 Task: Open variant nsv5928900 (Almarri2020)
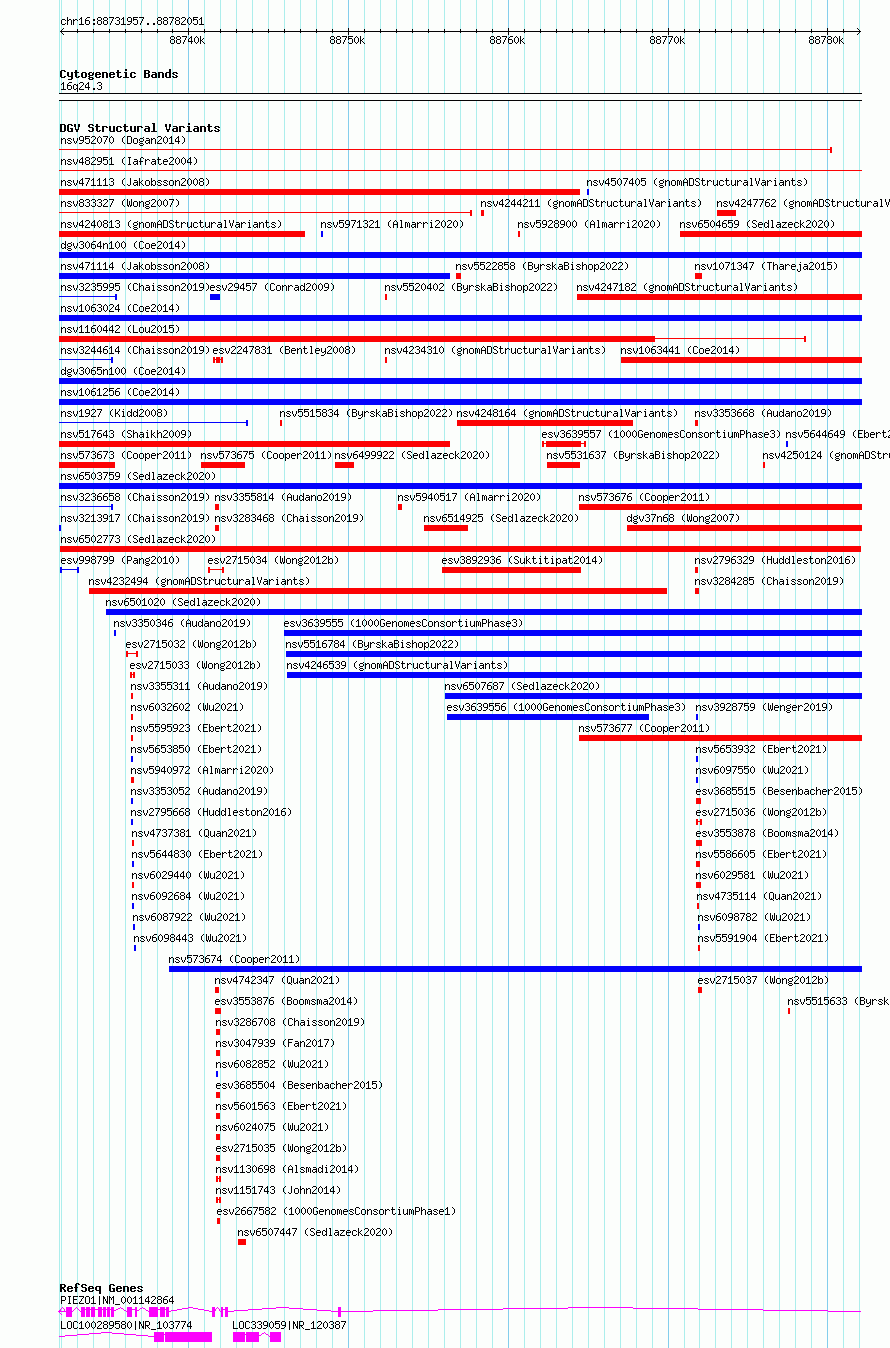pyautogui.click(x=589, y=224)
